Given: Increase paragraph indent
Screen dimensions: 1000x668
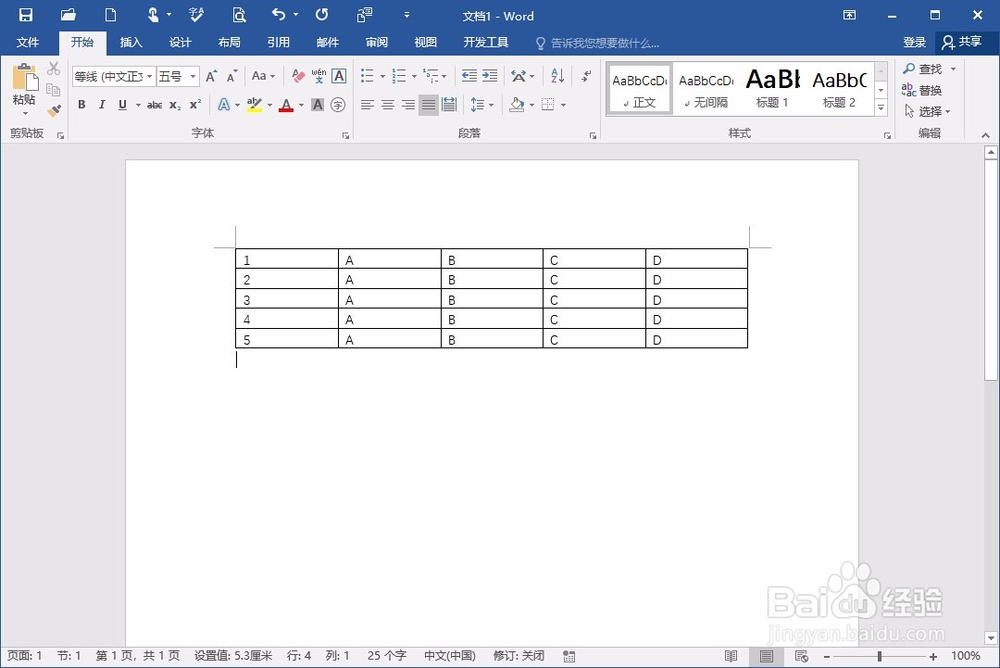Looking at the screenshot, I should point(490,76).
